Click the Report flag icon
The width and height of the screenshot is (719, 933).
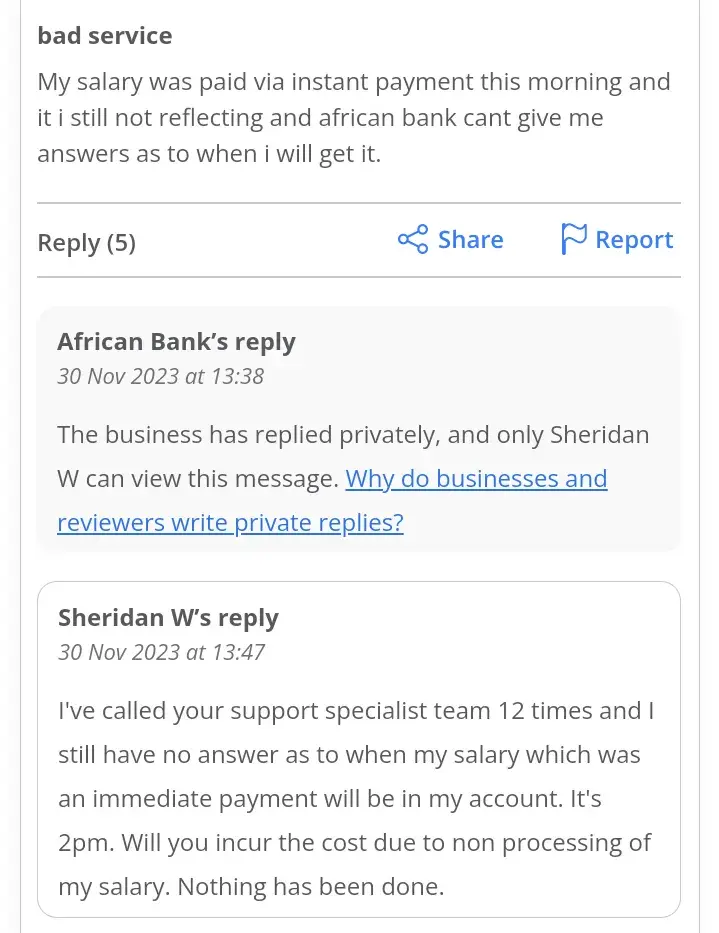573,240
